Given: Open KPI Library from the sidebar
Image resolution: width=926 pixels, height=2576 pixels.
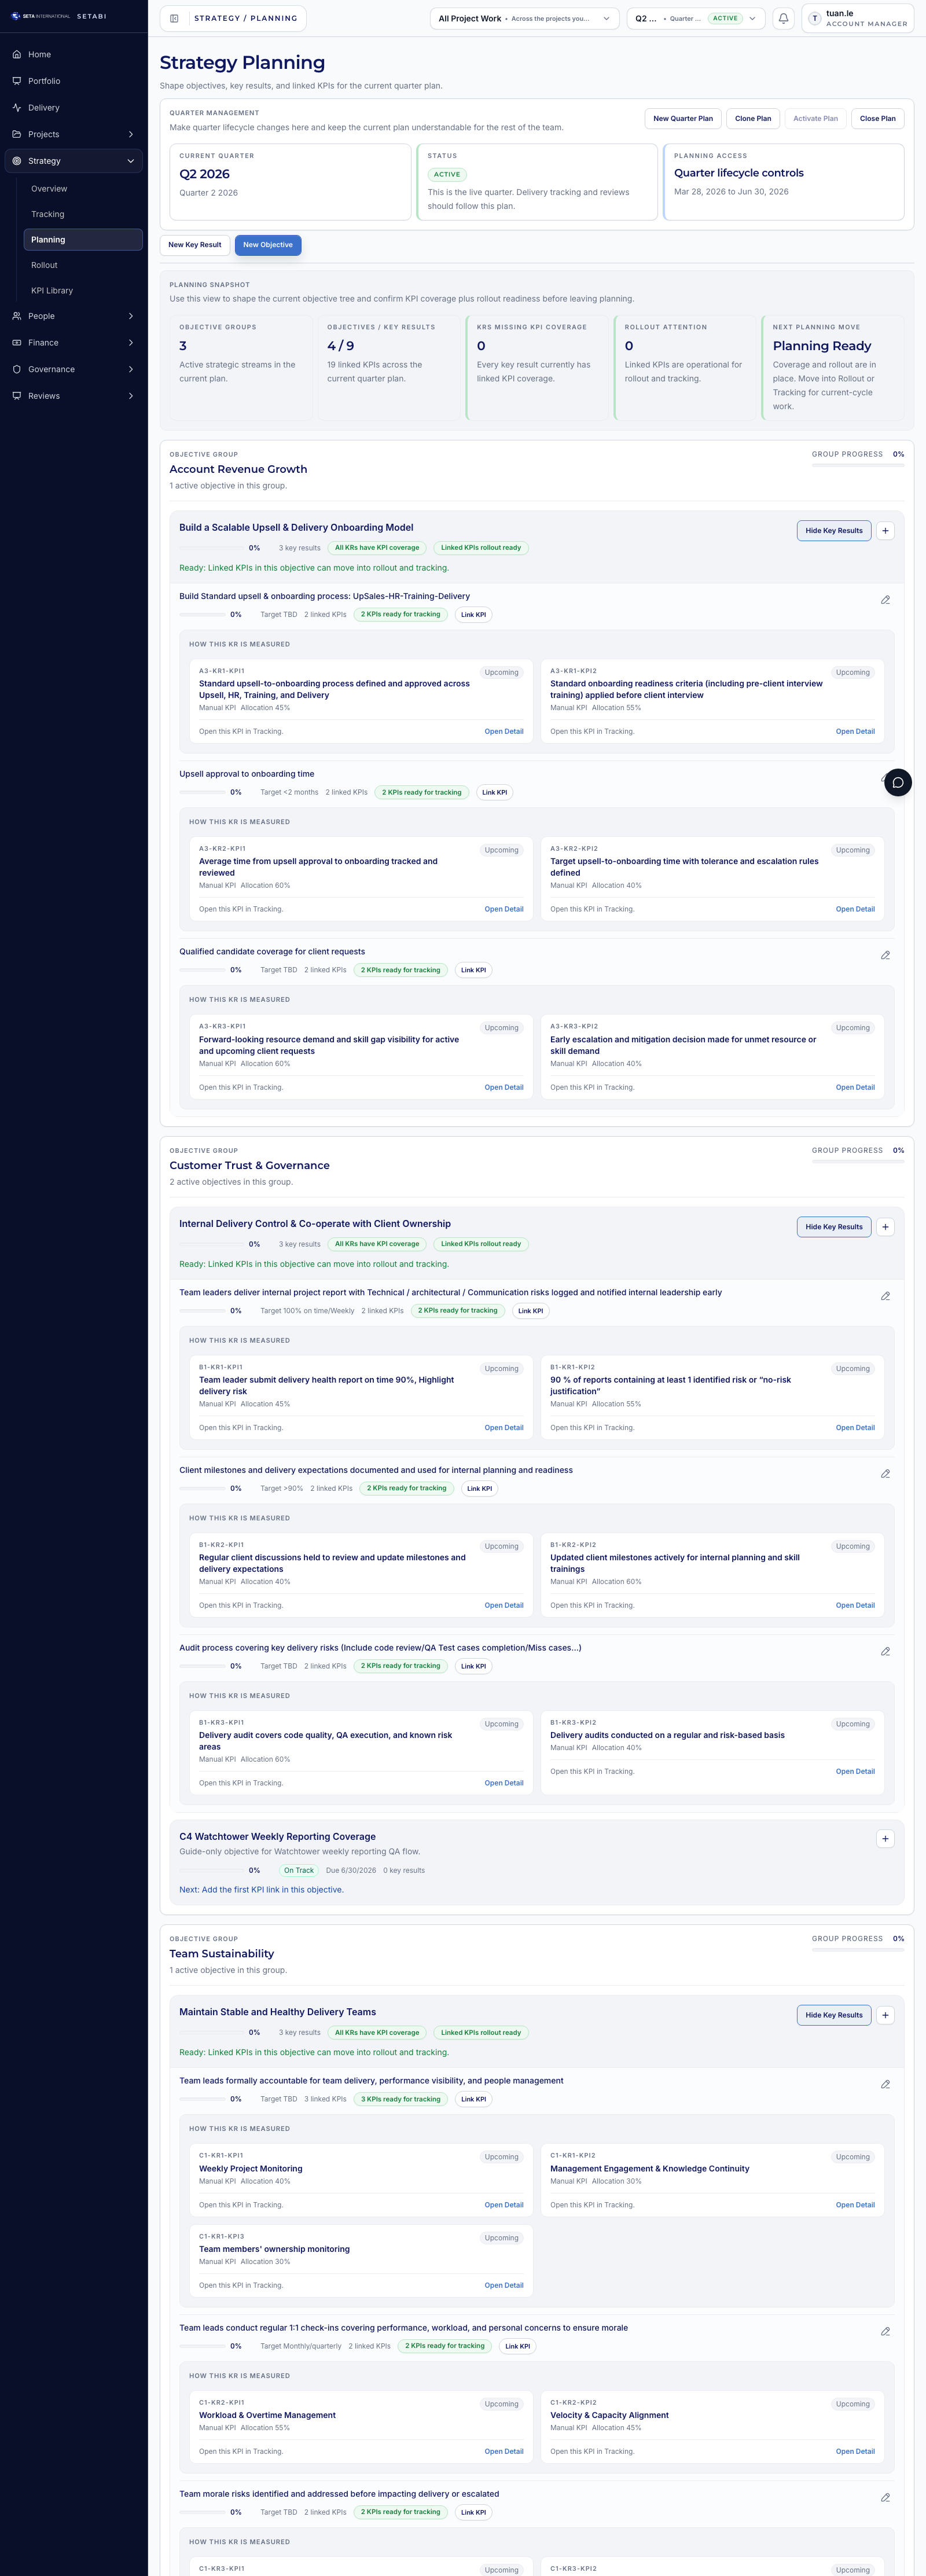Looking at the screenshot, I should point(52,291).
